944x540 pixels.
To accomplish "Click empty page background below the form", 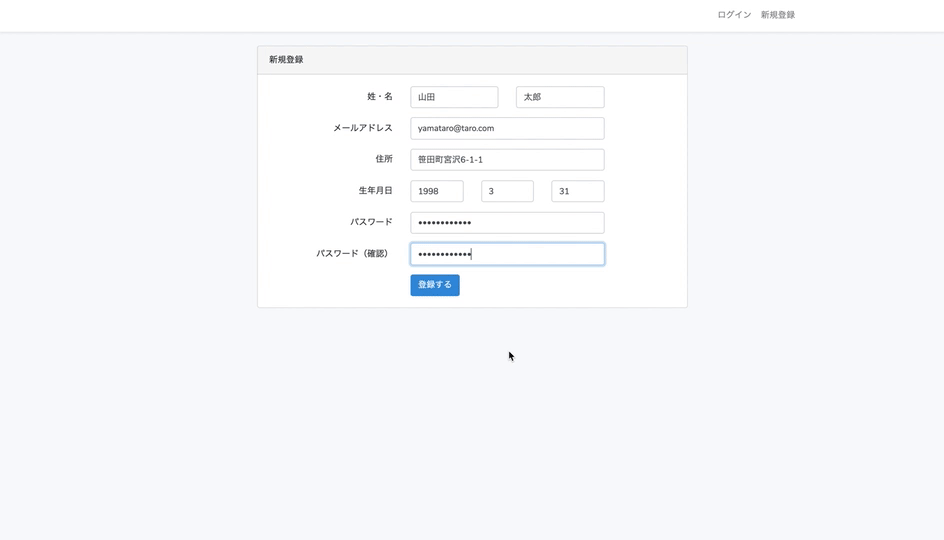I will click(470, 430).
